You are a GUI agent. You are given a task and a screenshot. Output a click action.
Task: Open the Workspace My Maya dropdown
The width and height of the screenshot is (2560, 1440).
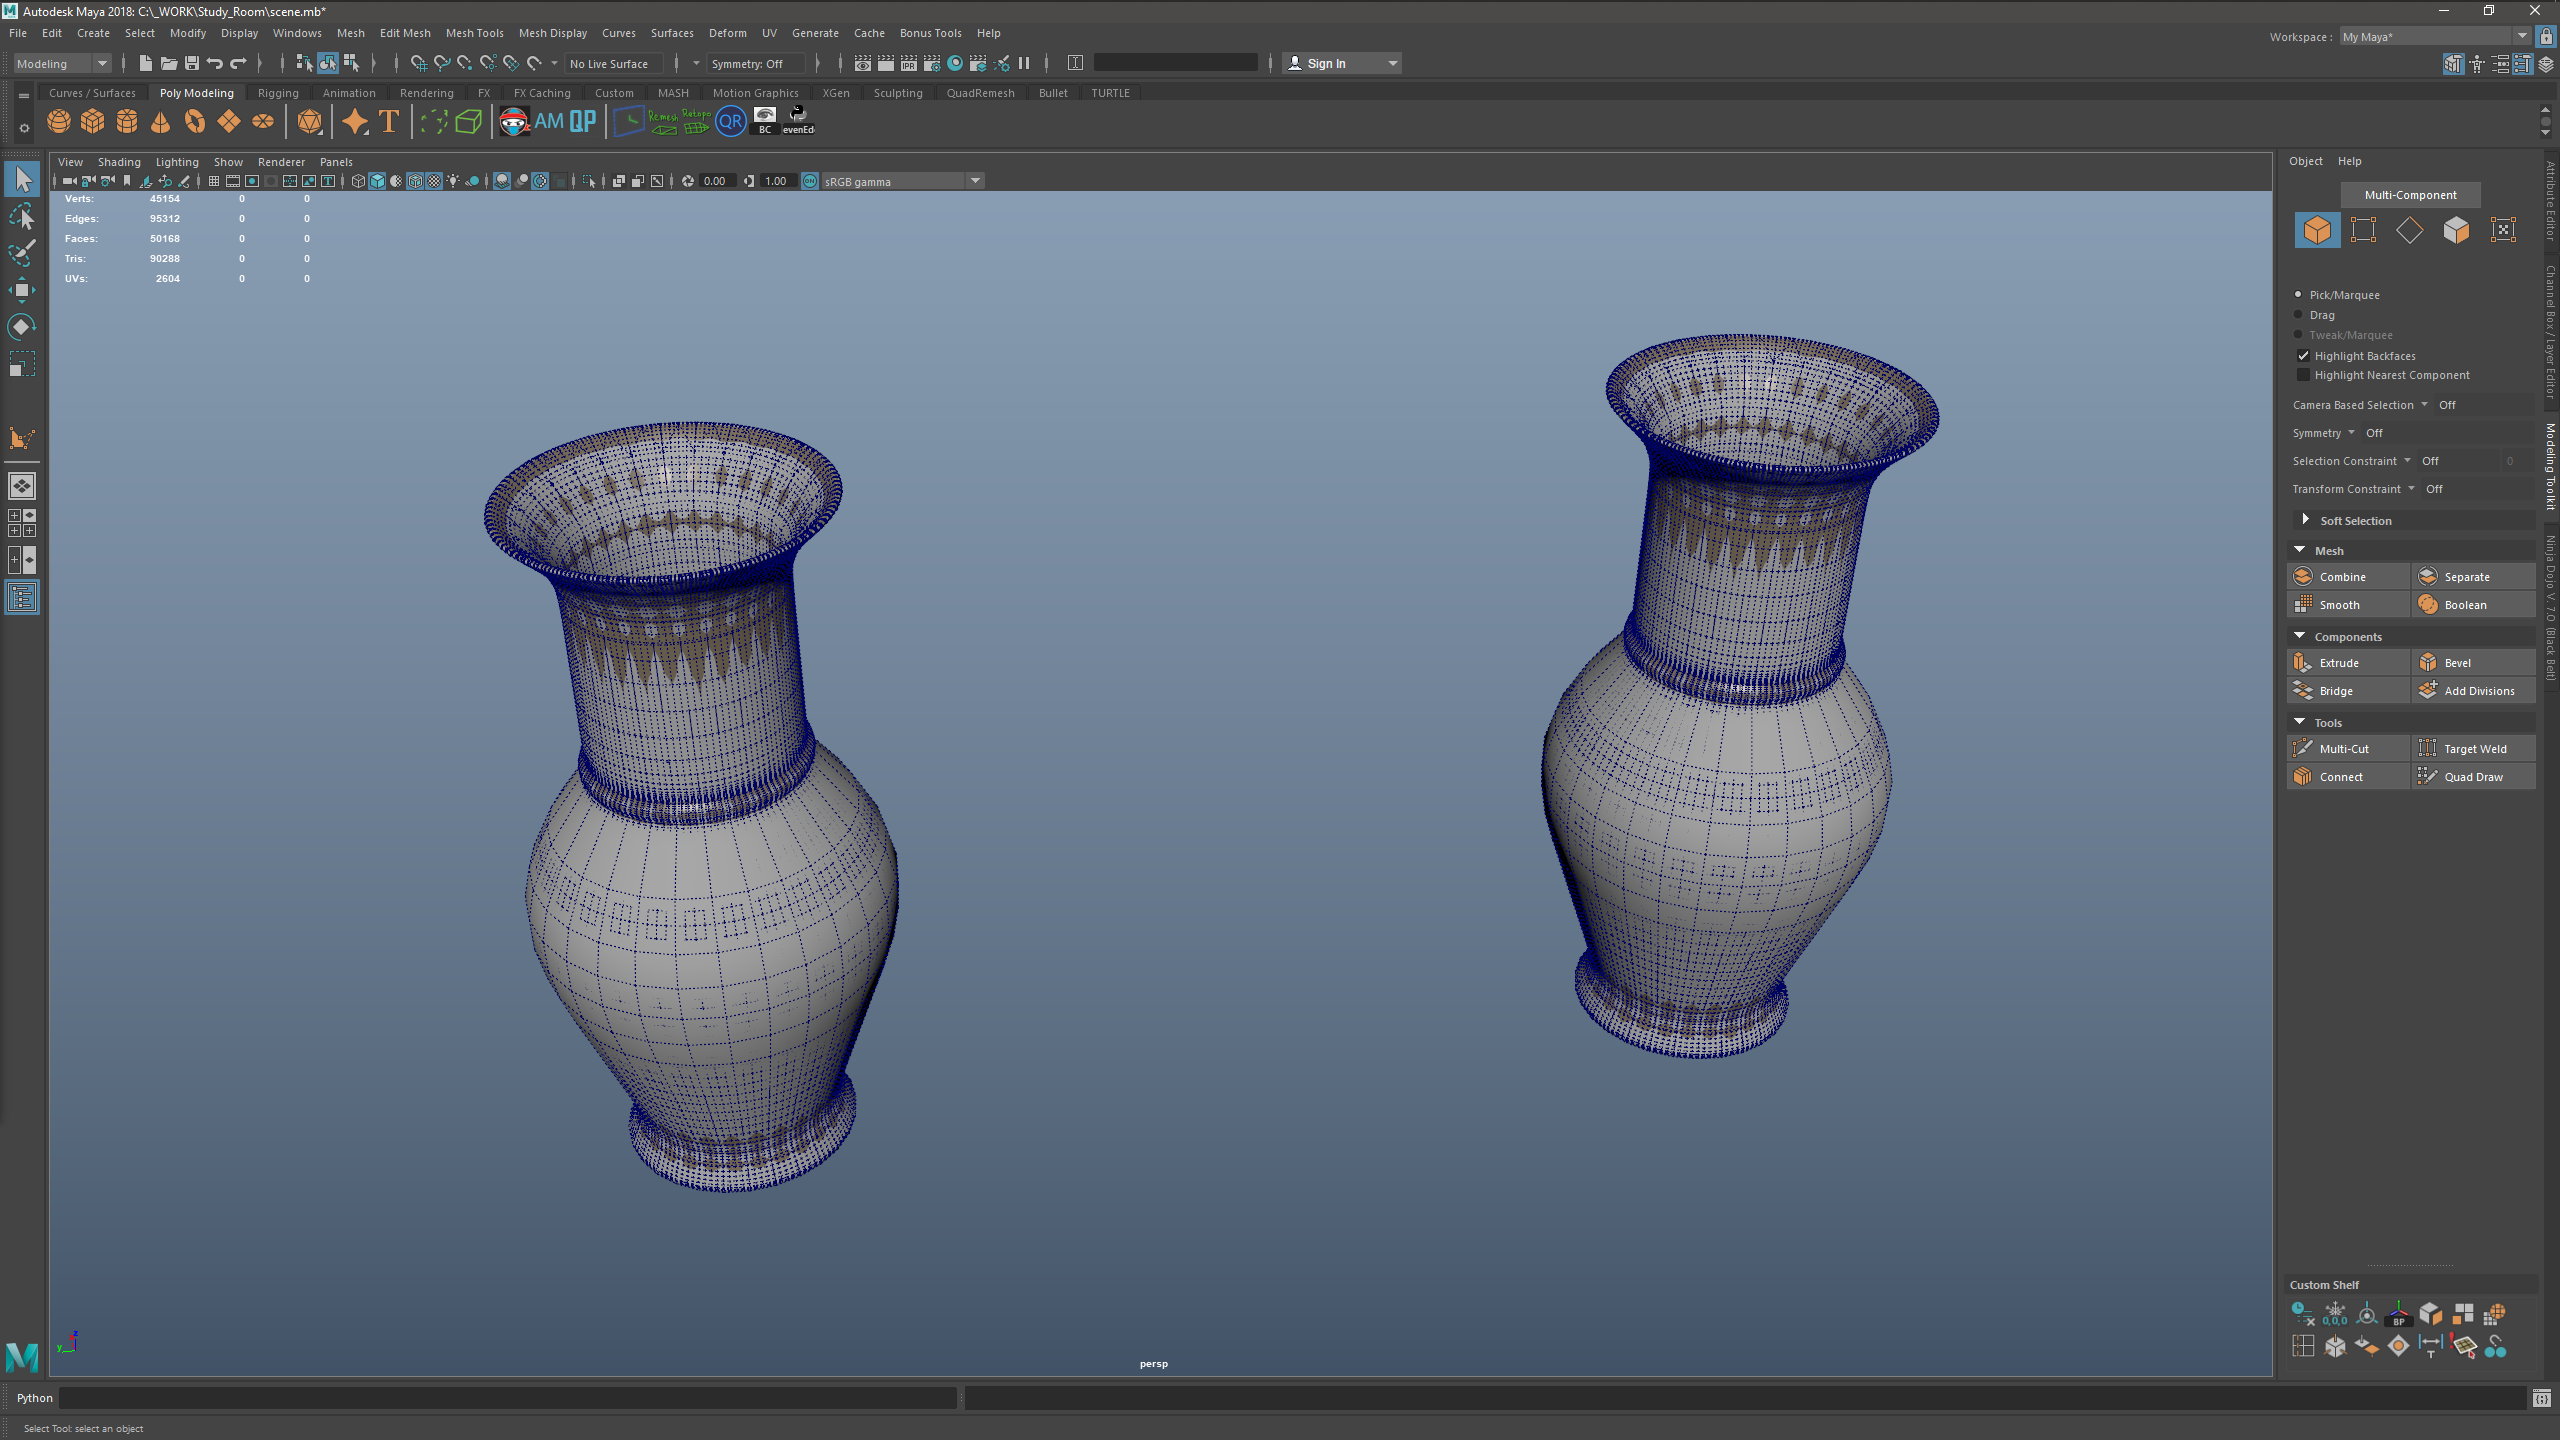(x=2434, y=36)
